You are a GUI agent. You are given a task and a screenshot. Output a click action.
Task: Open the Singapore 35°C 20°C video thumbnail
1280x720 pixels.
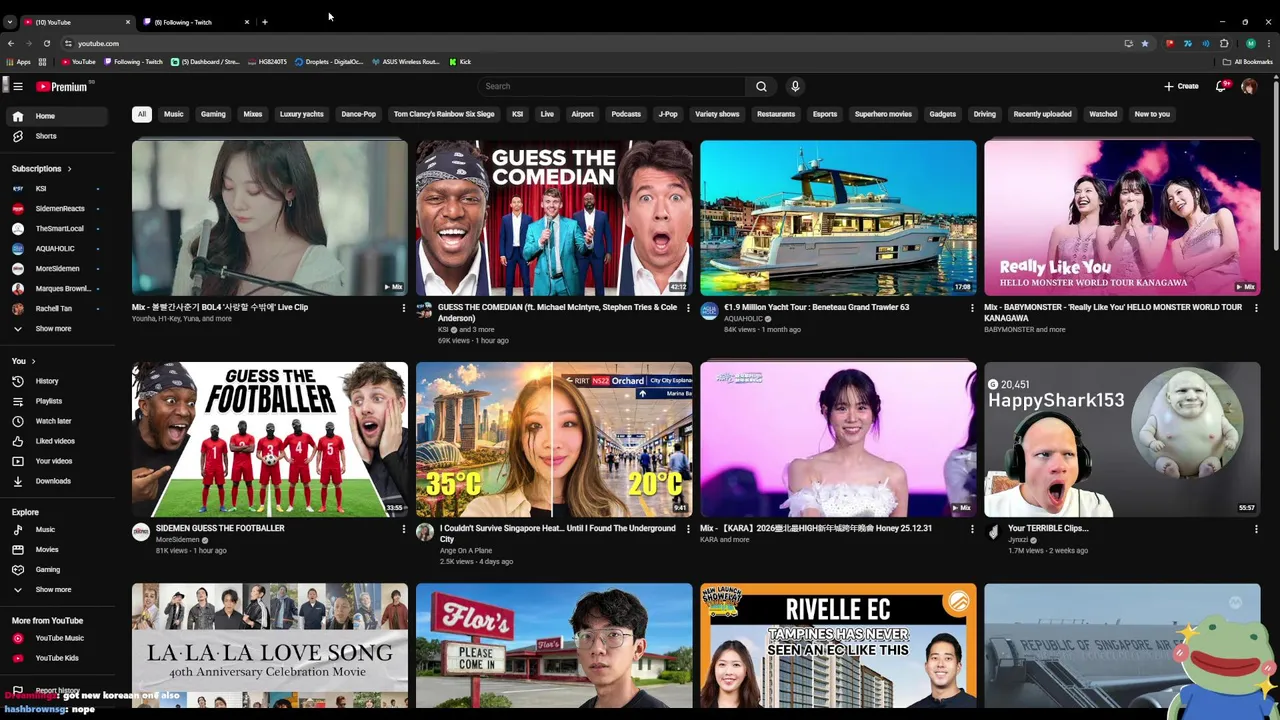(554, 439)
